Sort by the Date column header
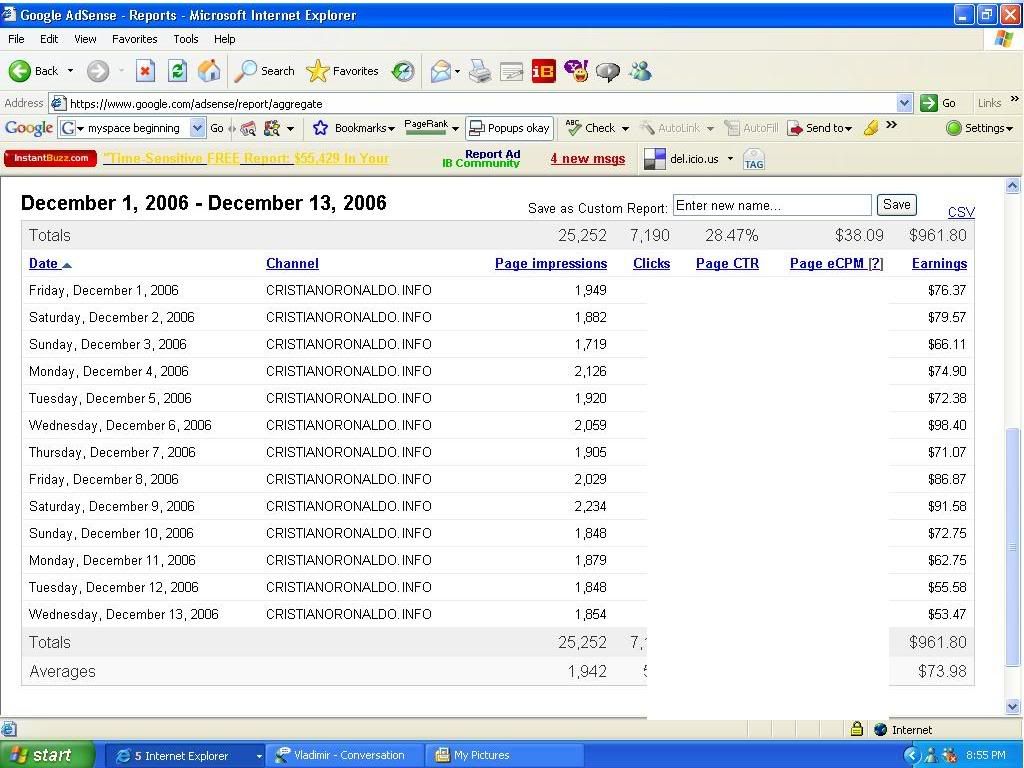The width and height of the screenshot is (1024, 768). tap(50, 264)
